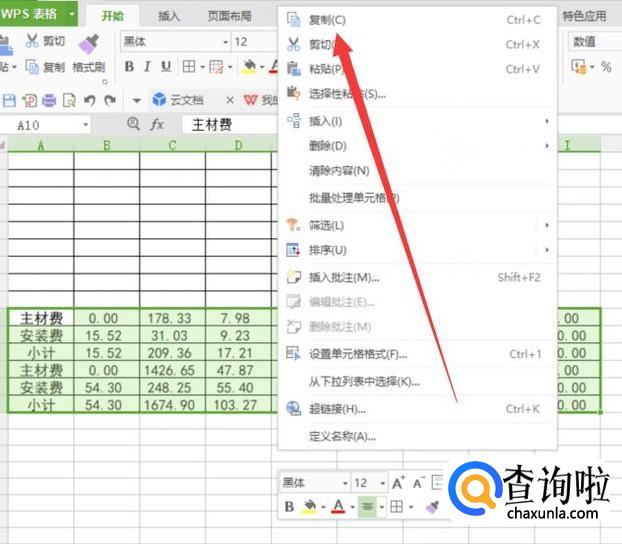Click the Print icon in quick access toolbar
This screenshot has width=622, height=544.
coord(49,100)
